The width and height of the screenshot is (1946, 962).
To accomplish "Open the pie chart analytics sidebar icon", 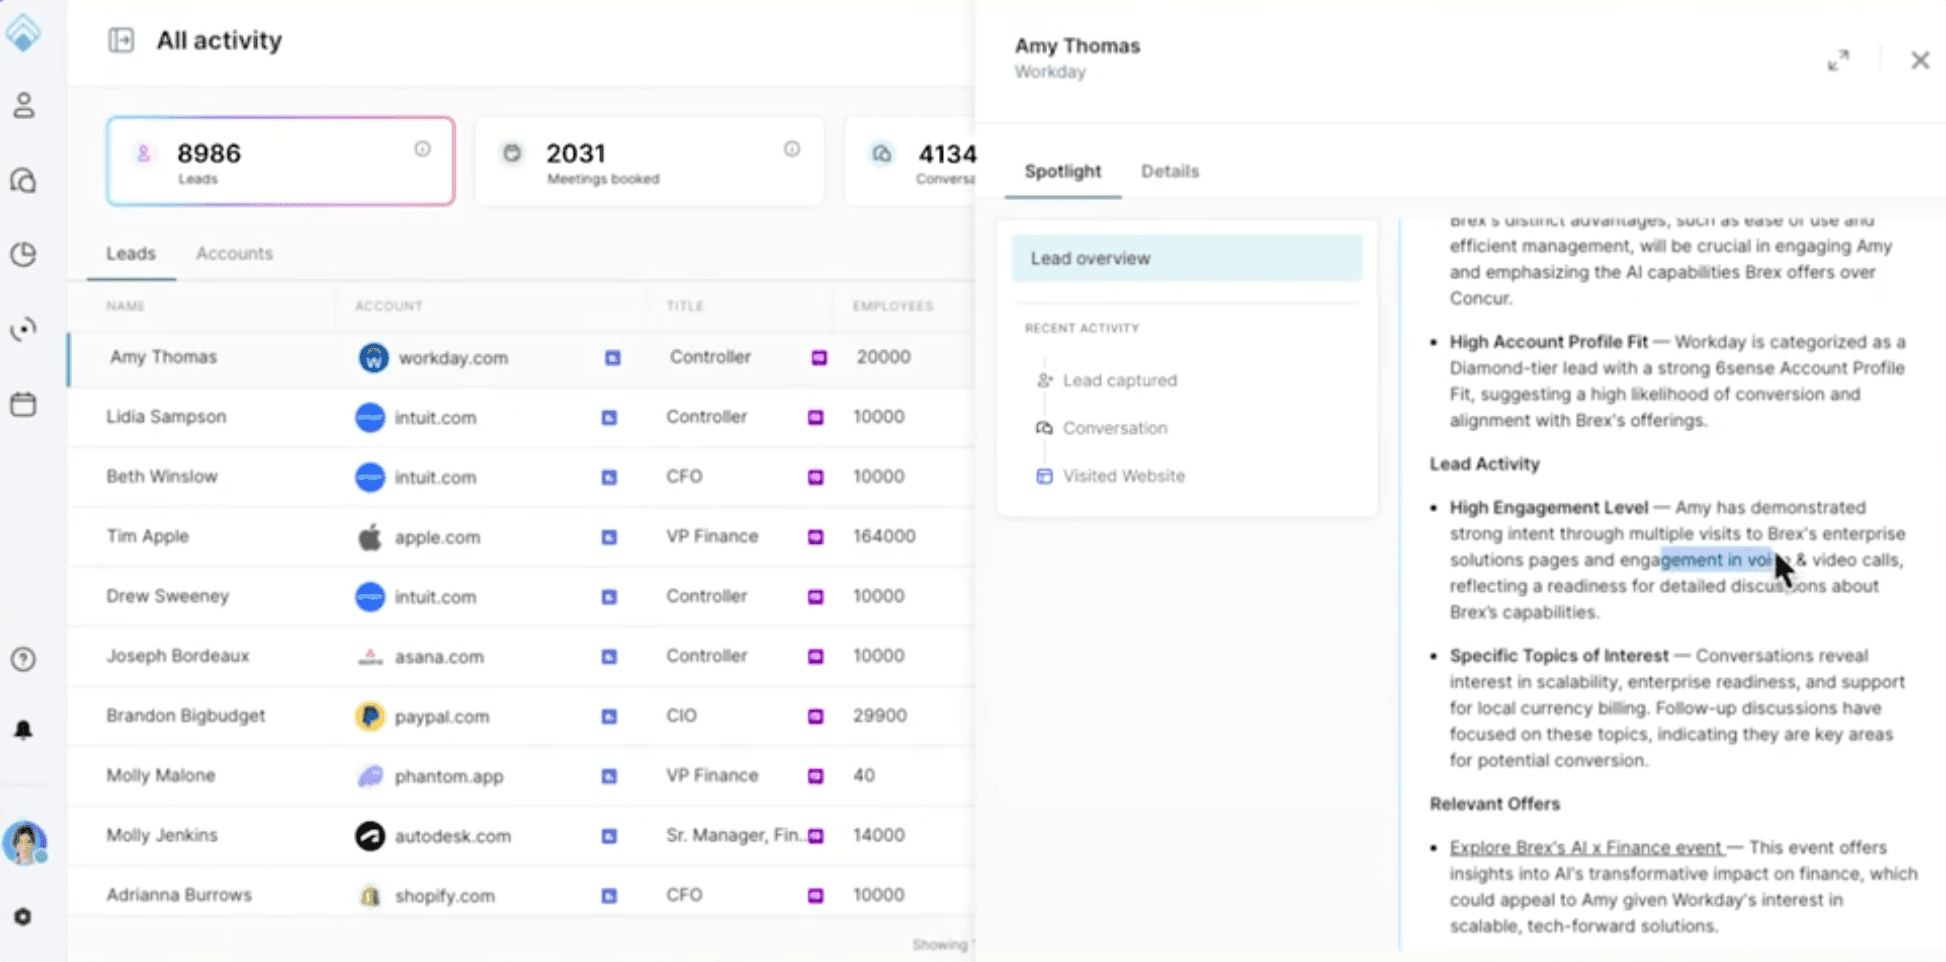I will pos(24,254).
